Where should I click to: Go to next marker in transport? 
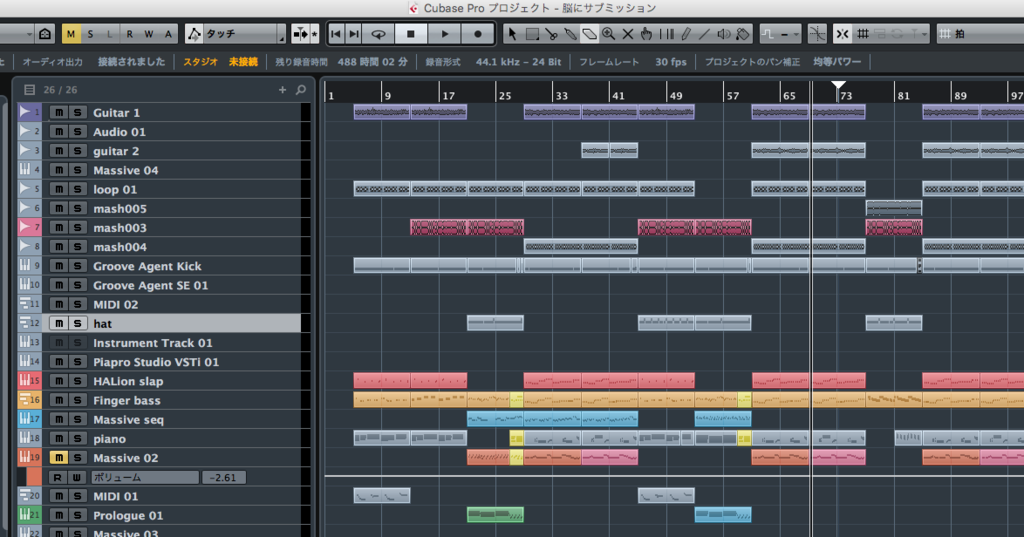[x=354, y=34]
